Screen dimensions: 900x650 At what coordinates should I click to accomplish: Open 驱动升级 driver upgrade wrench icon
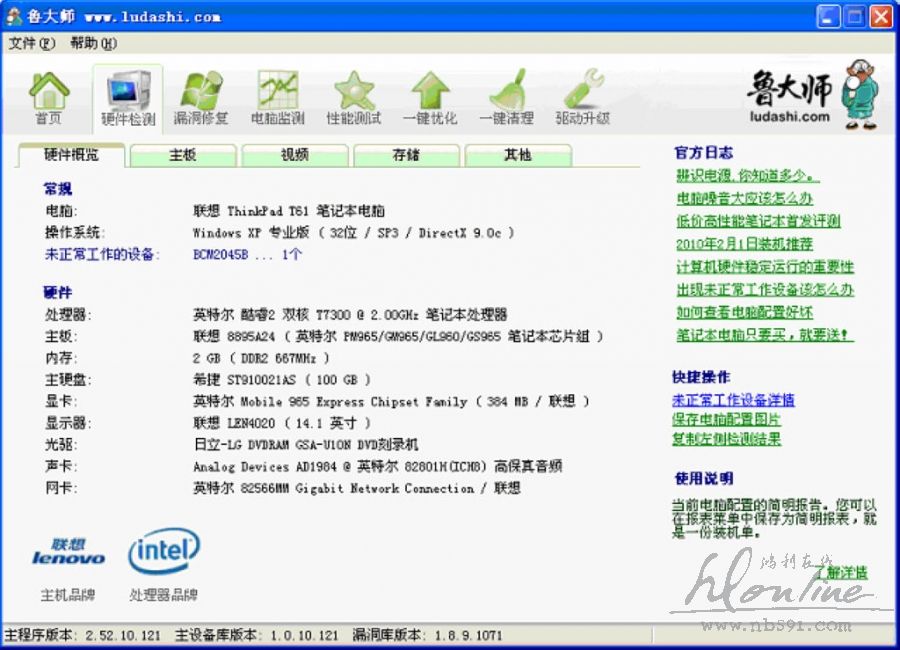pyautogui.click(x=582, y=98)
